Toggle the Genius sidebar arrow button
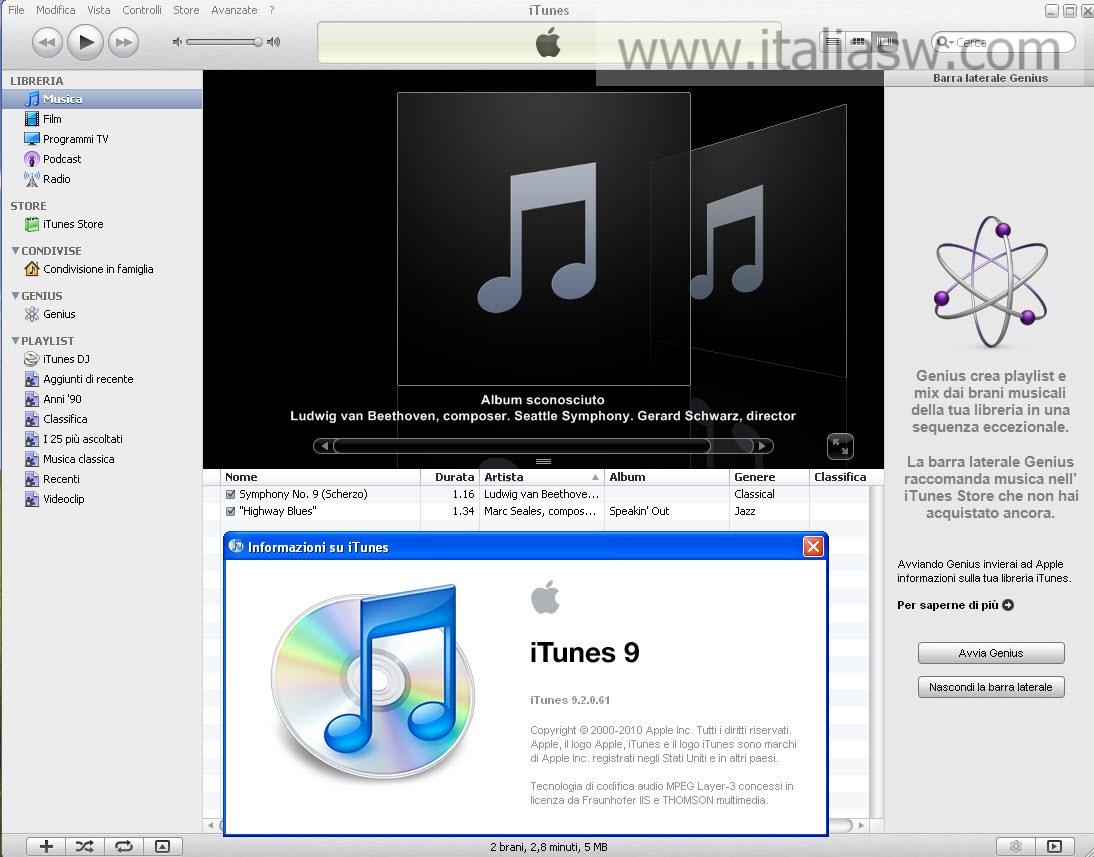Image resolution: width=1094 pixels, height=857 pixels. pos(1055,847)
